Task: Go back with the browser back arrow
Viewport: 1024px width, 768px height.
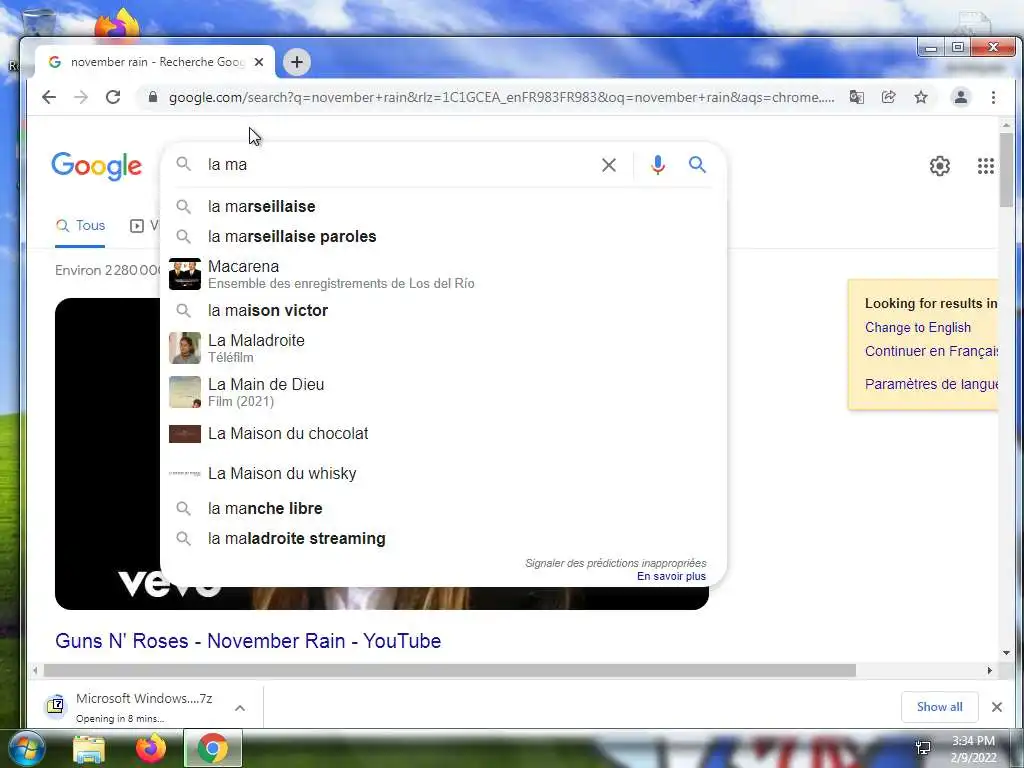Action: point(49,97)
